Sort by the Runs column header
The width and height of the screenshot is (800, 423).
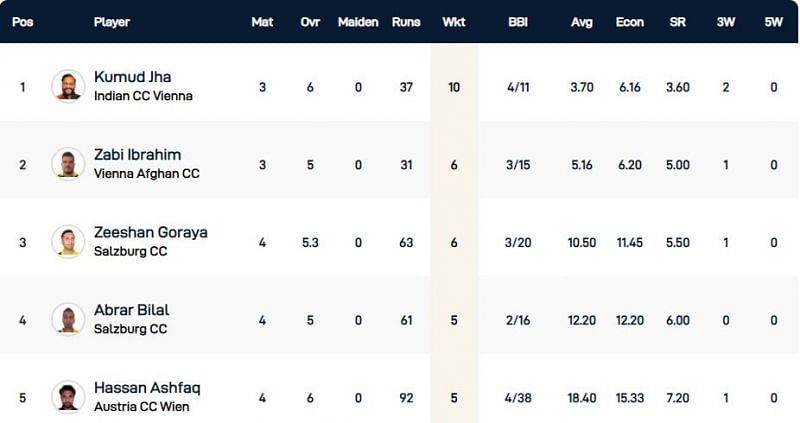tap(408, 22)
